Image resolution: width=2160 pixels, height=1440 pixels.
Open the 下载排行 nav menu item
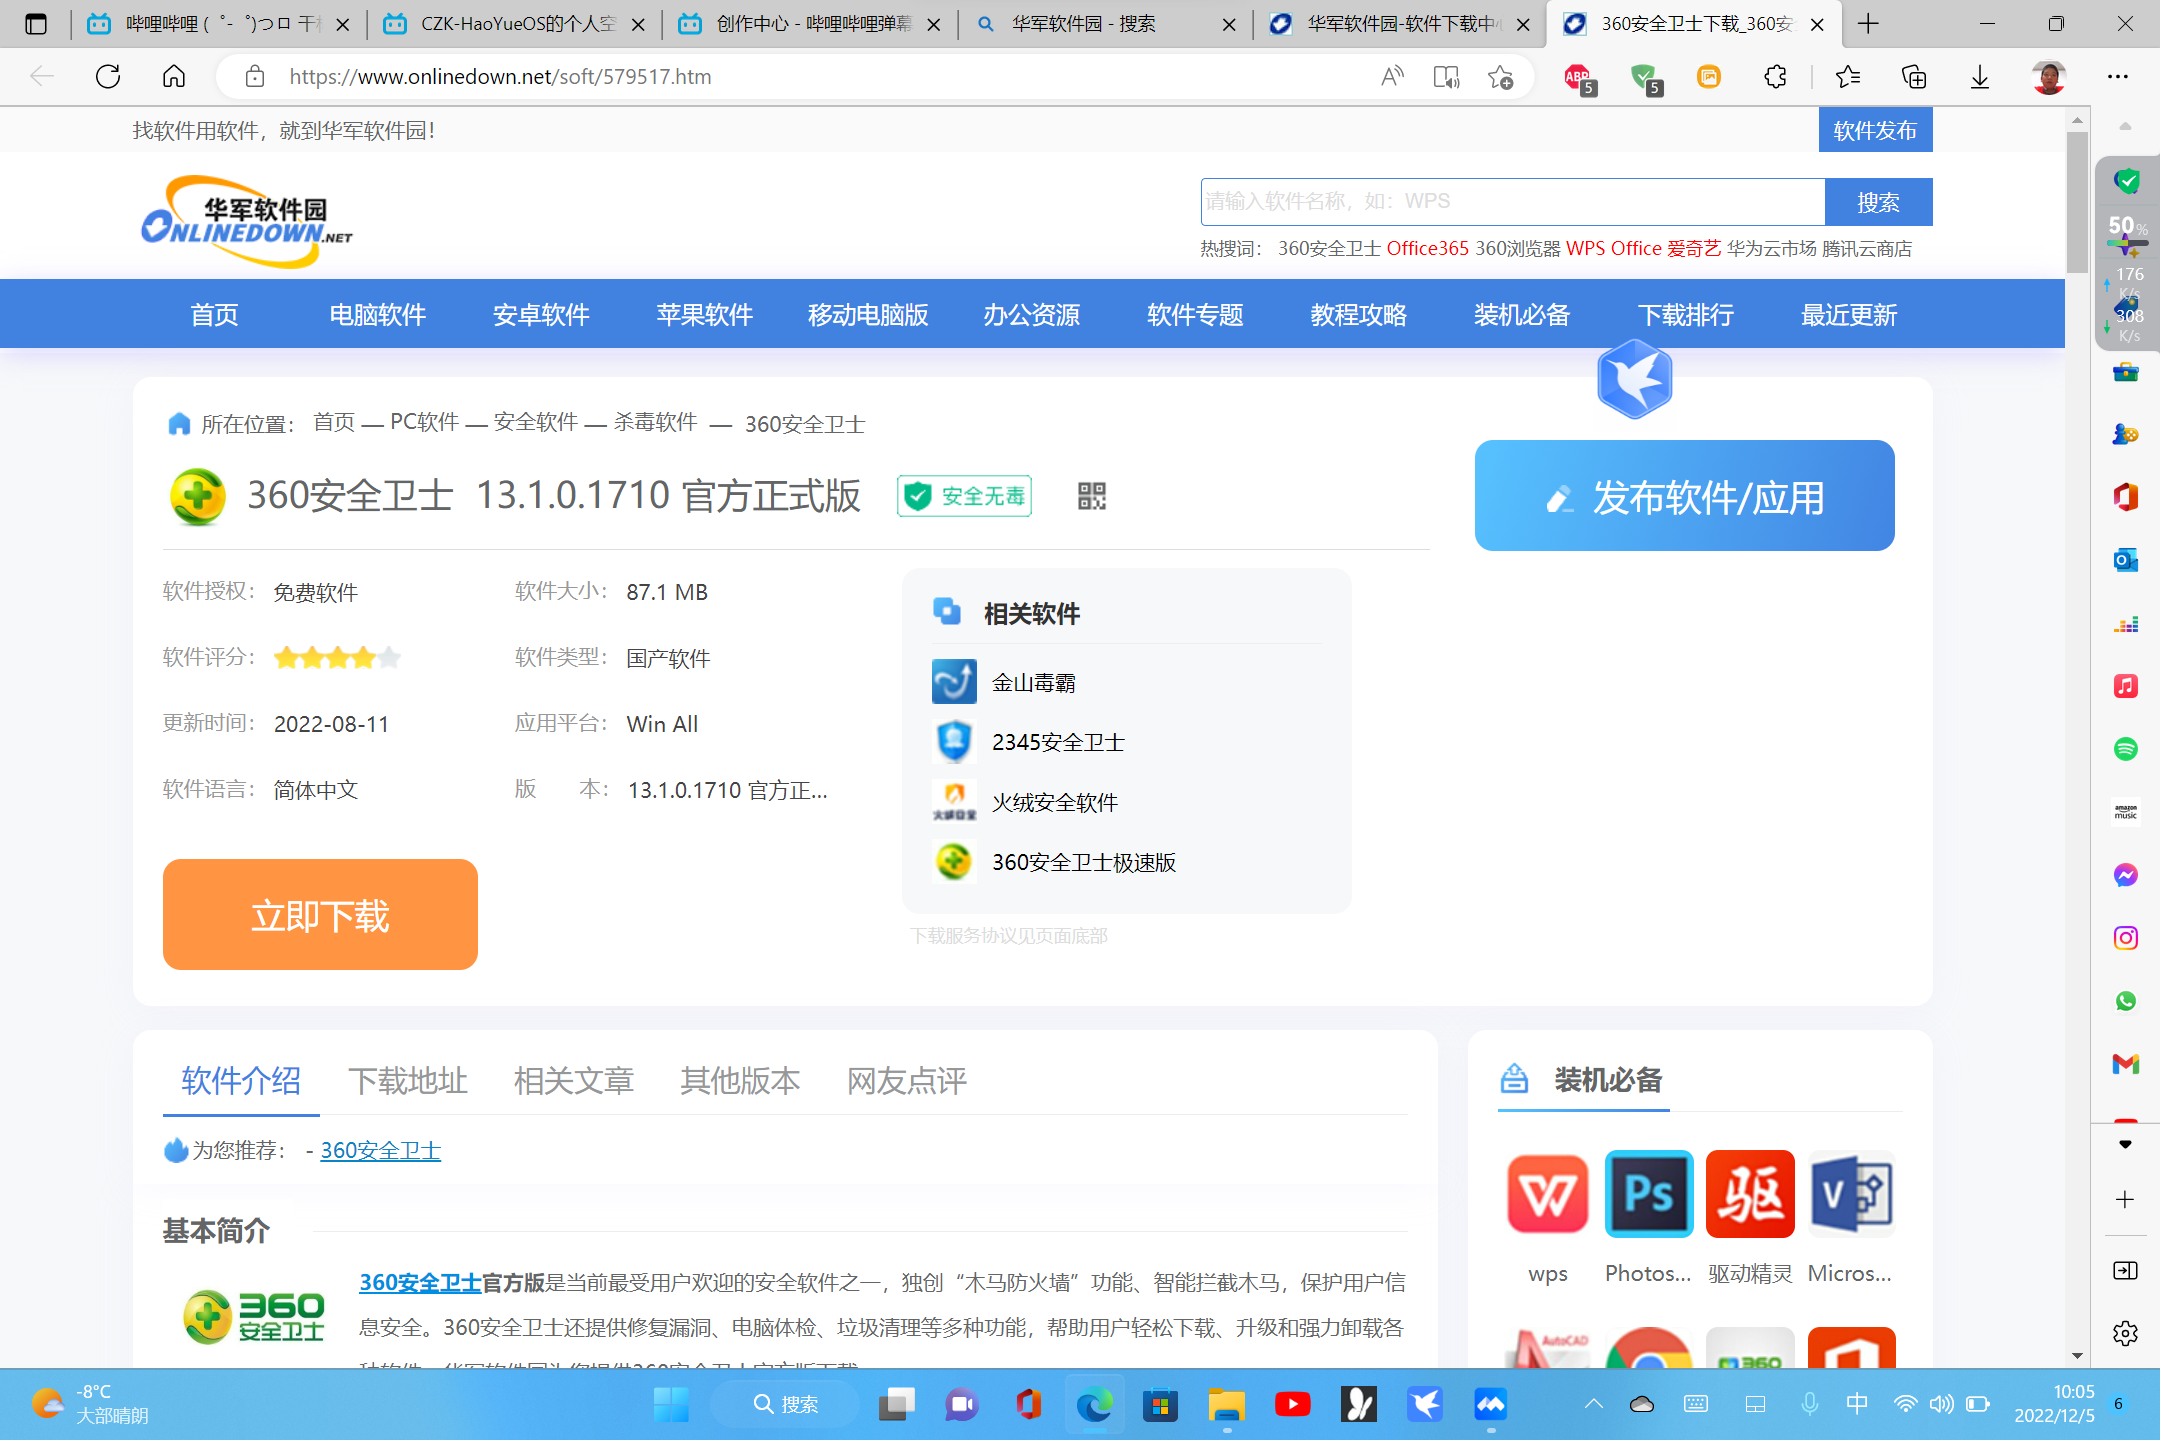coord(1686,315)
